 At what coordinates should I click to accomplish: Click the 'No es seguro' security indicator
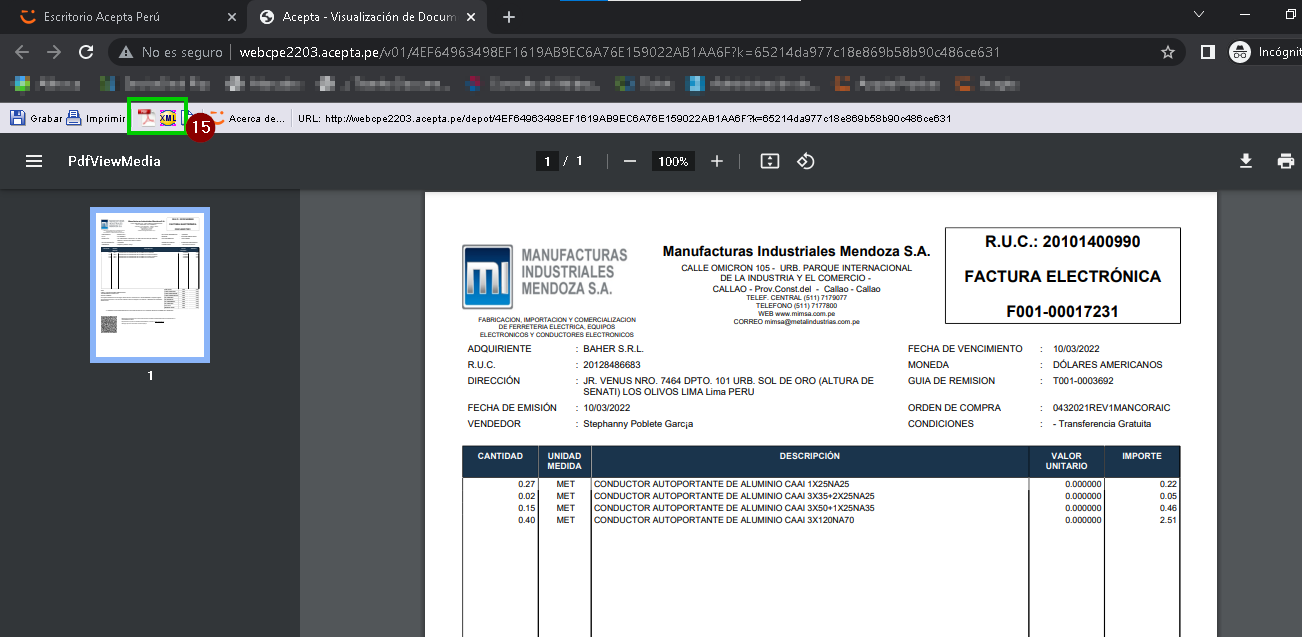tap(169, 52)
